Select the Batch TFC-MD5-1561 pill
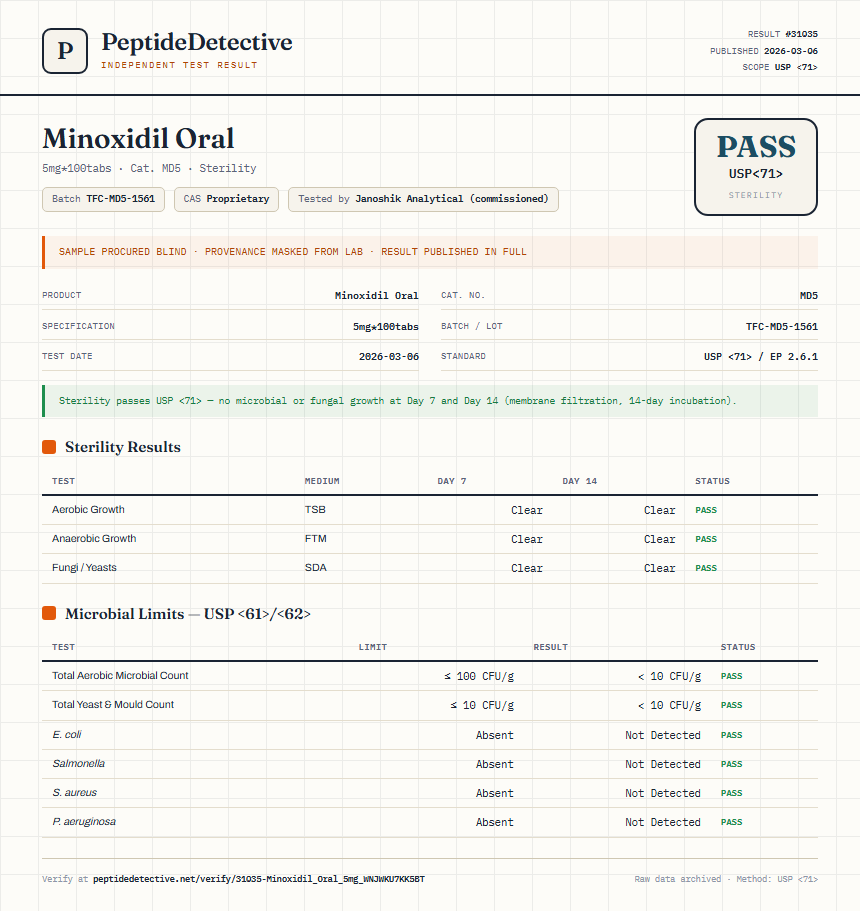Screen dimensions: 860x911 click(103, 199)
